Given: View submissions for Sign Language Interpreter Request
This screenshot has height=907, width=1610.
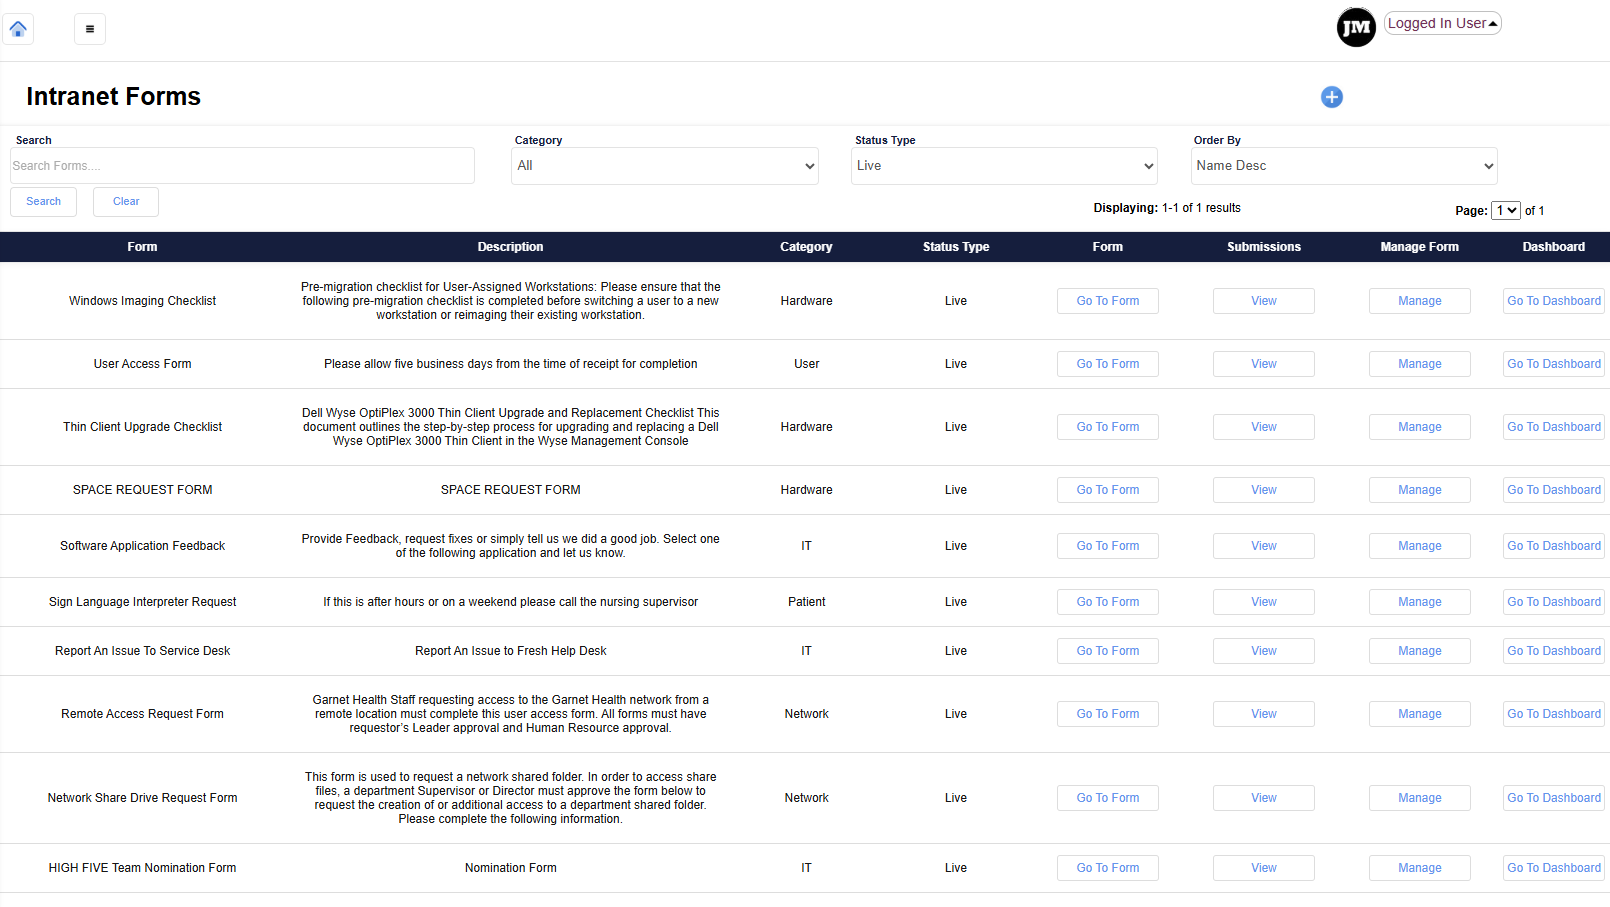Looking at the screenshot, I should [x=1264, y=602].
